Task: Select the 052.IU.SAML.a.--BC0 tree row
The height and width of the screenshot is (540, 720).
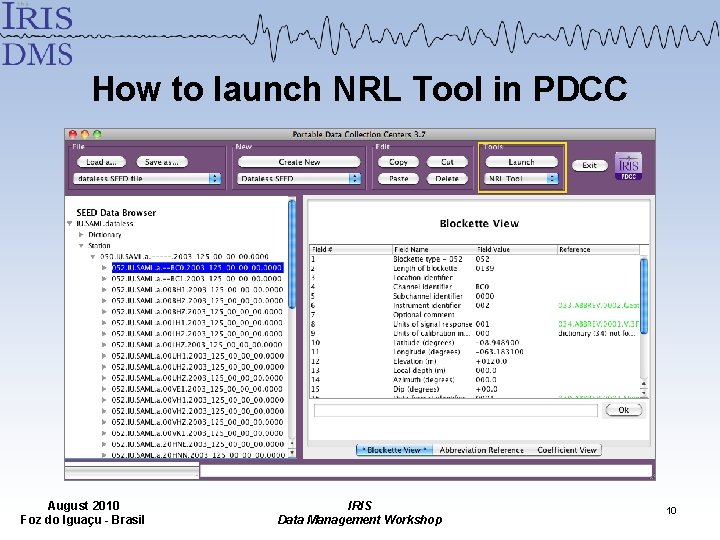Action: click(x=197, y=268)
